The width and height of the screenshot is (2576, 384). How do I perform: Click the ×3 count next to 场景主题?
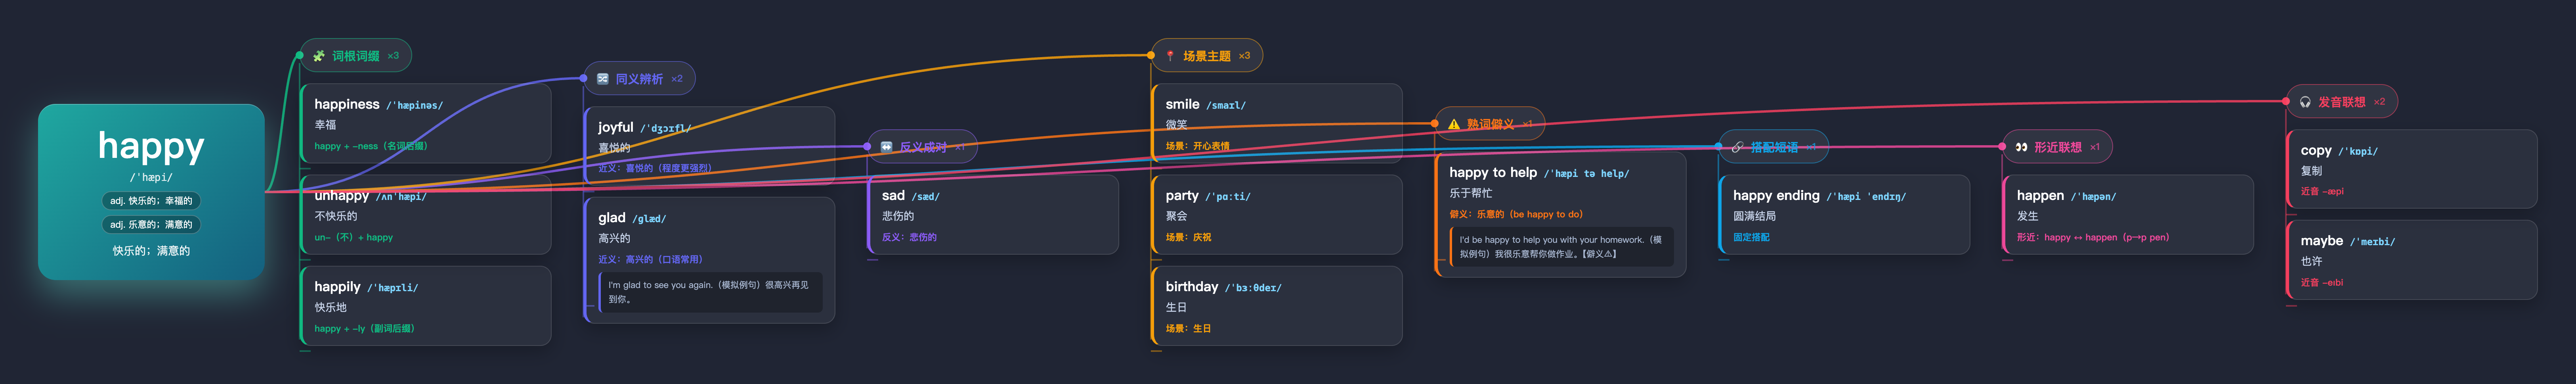(1244, 56)
